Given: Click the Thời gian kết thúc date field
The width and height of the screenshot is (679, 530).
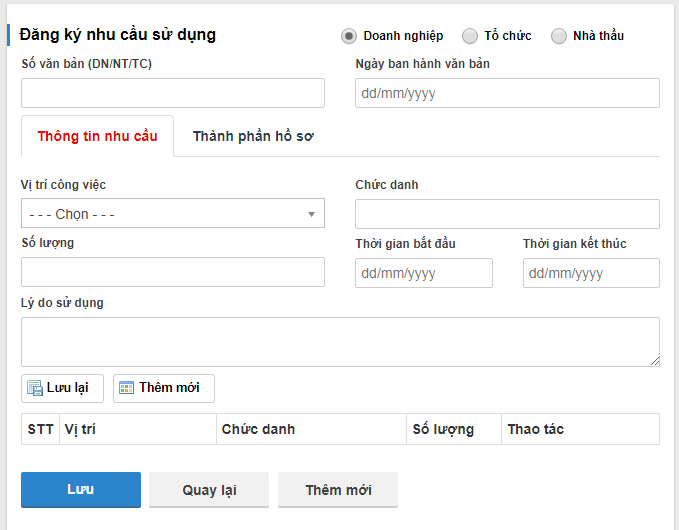Looking at the screenshot, I should coord(591,273).
